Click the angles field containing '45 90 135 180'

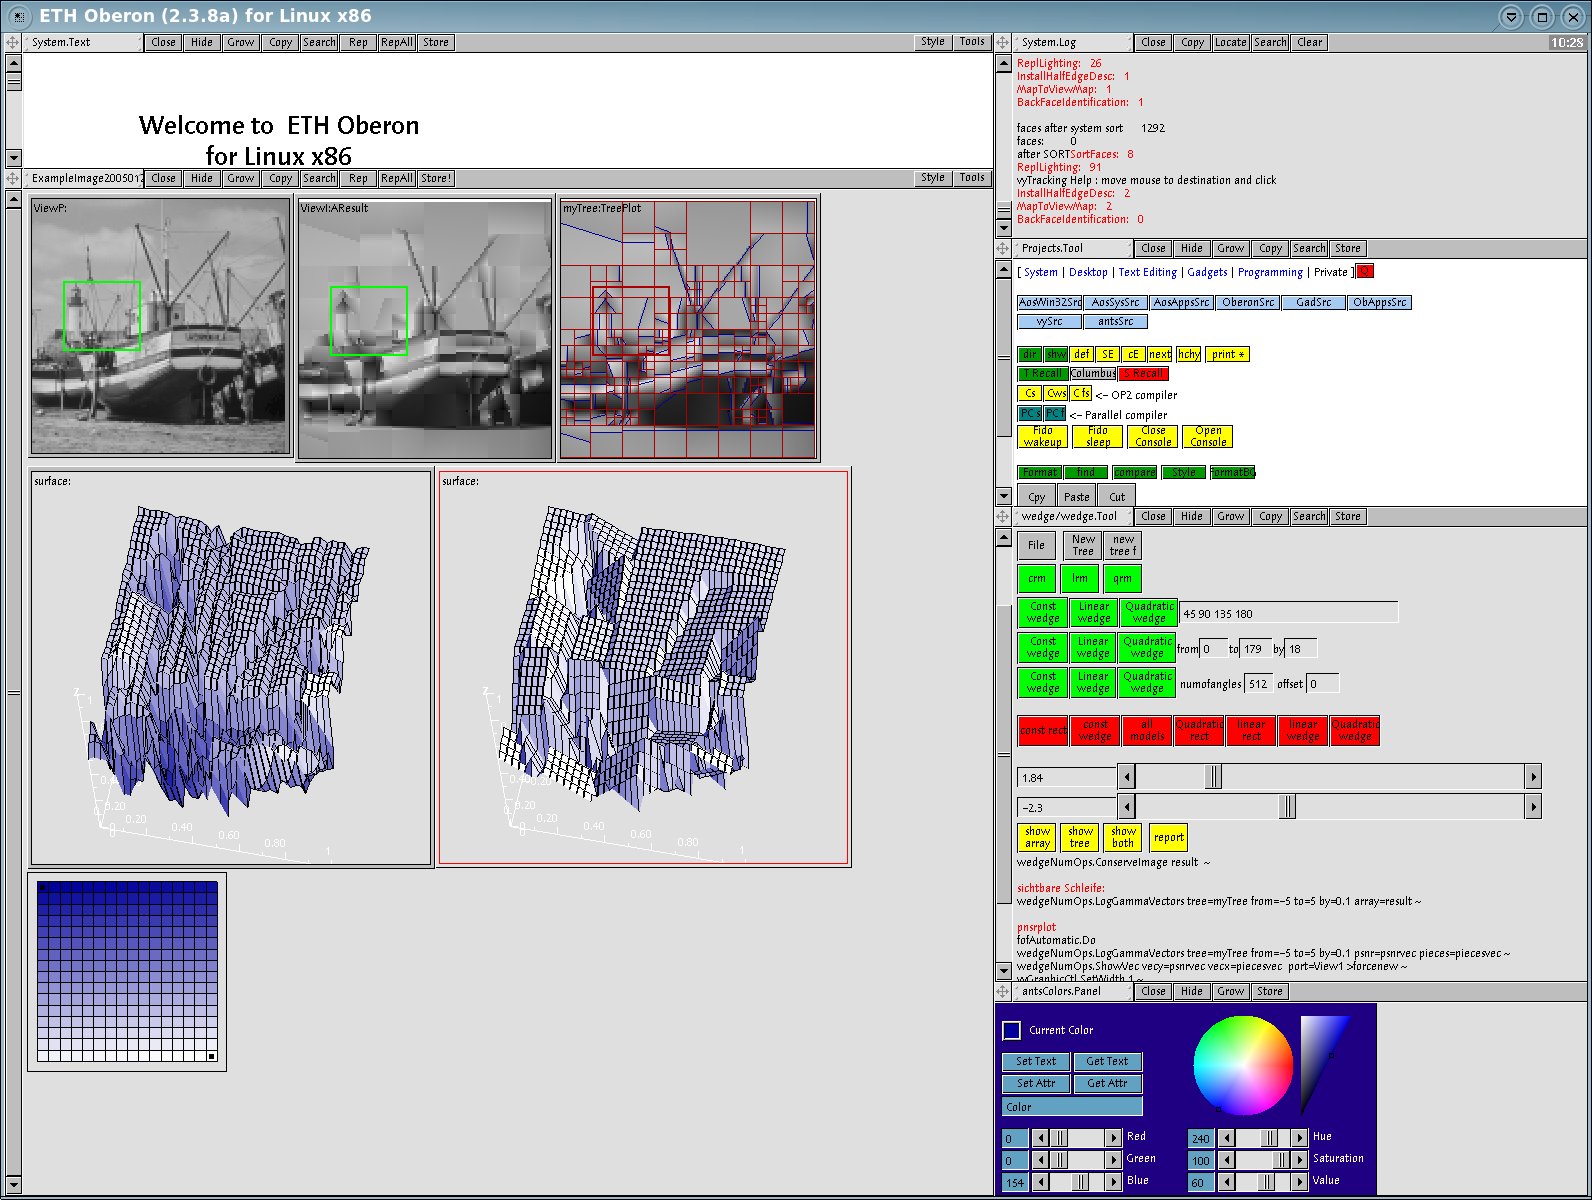pos(1289,613)
